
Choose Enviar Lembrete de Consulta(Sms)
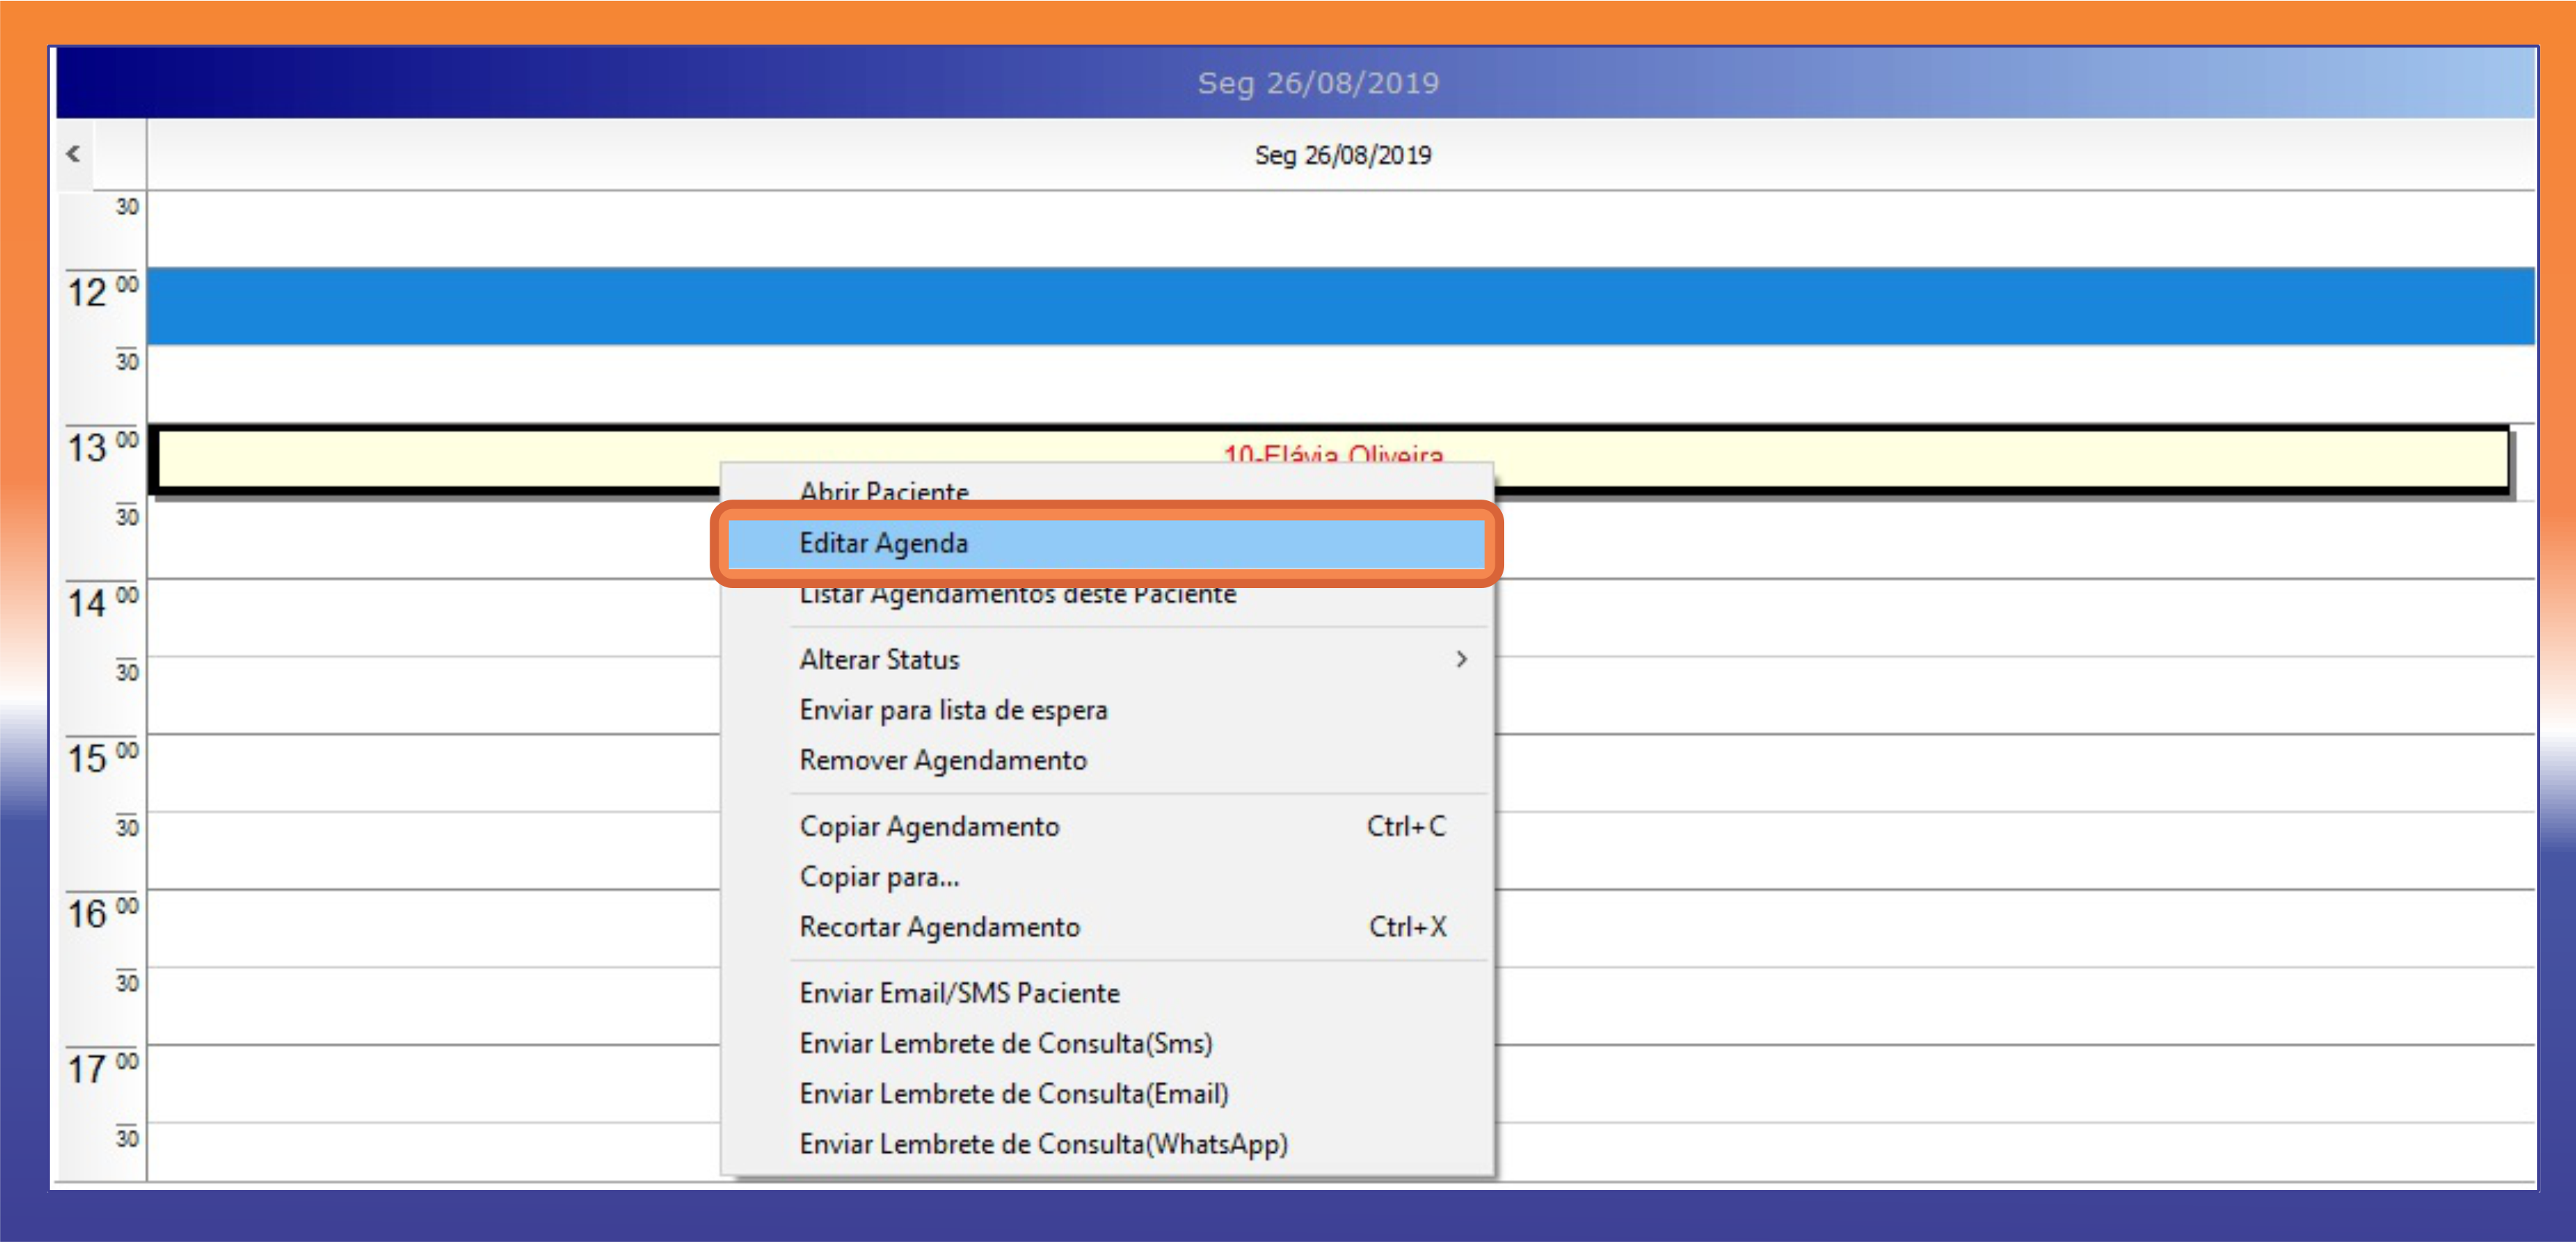point(1005,1043)
